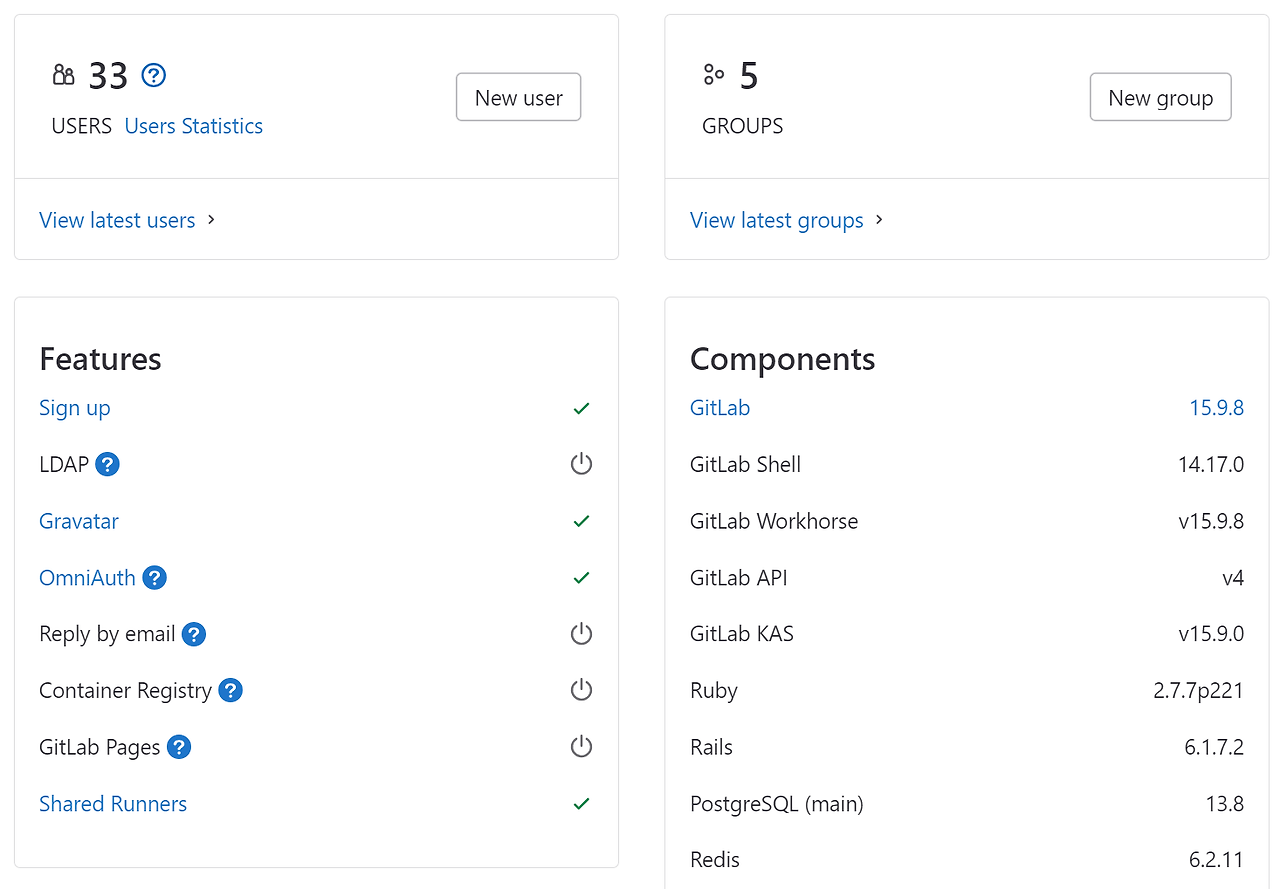Click the Container Registry power icon
Image resolution: width=1280 pixels, height=889 pixels.
tap(581, 691)
